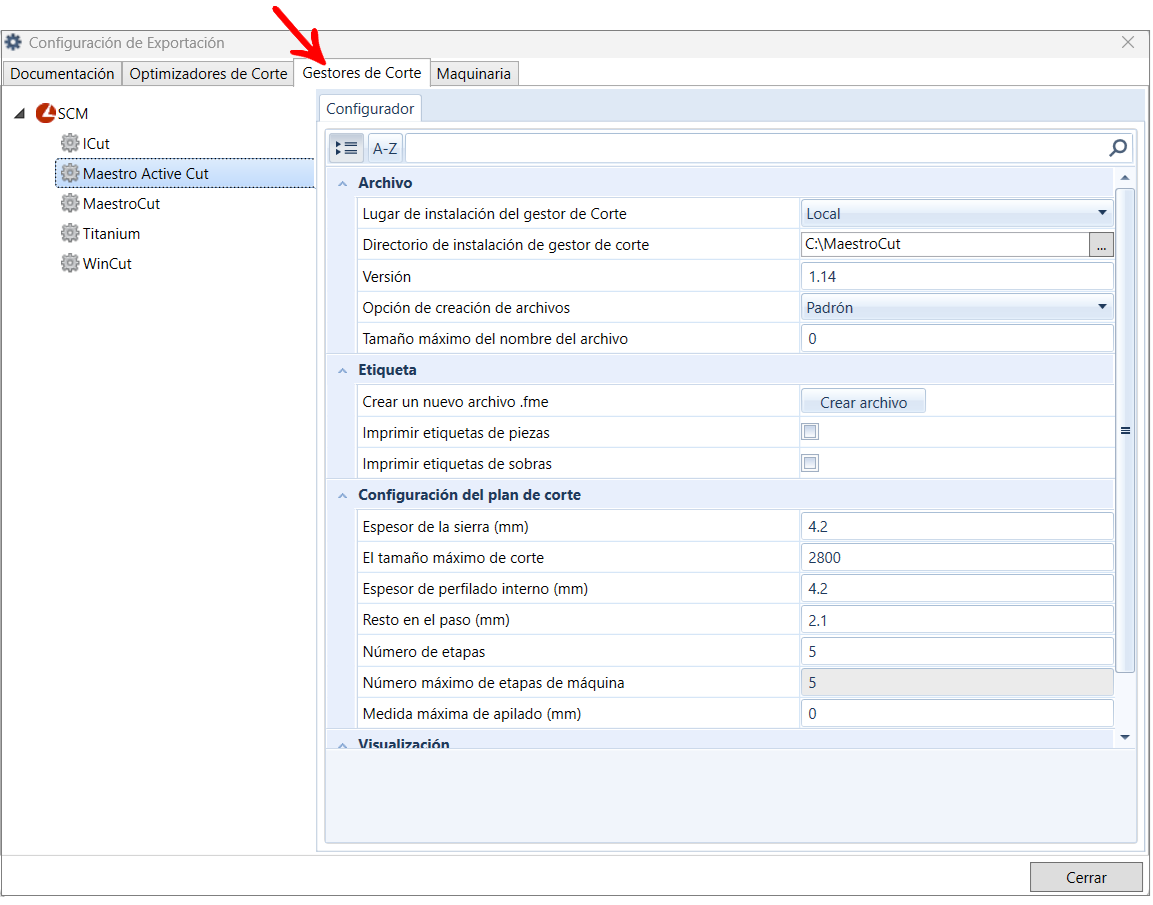
Task: Enable Imprimir etiquetas de piezas checkbox
Action: coord(810,432)
